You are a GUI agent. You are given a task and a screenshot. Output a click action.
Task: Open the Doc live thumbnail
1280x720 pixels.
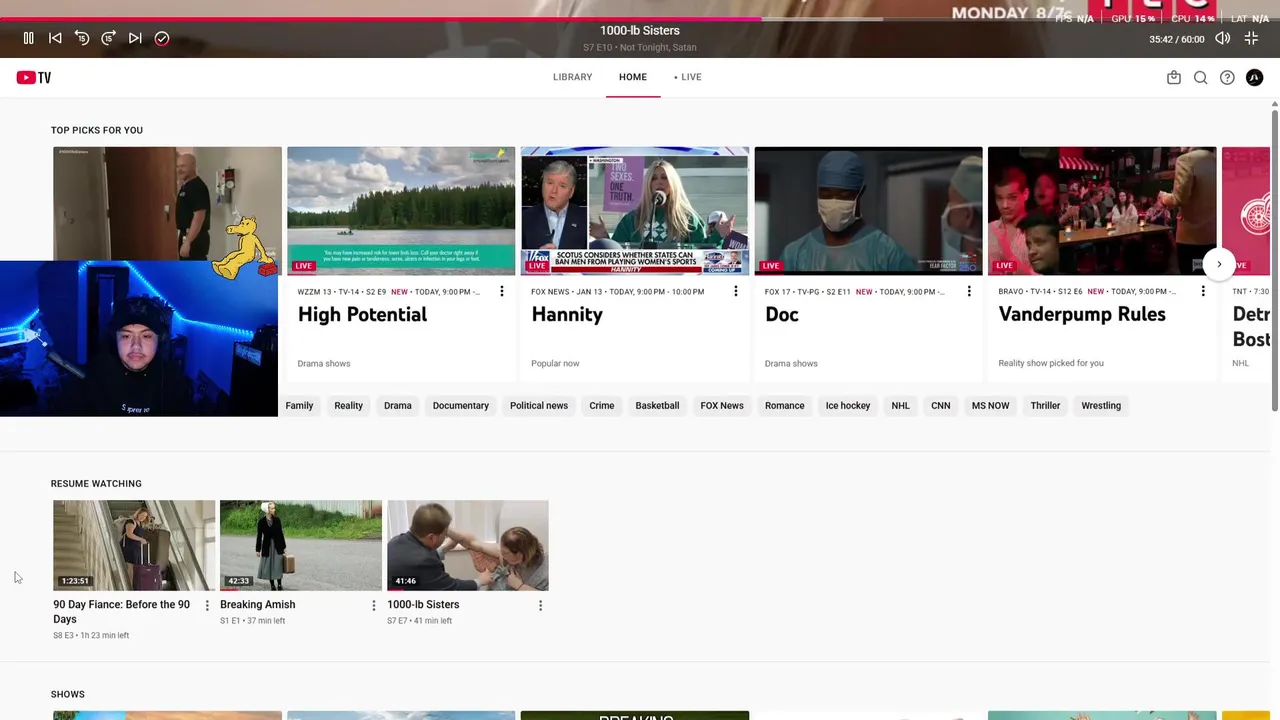click(868, 211)
